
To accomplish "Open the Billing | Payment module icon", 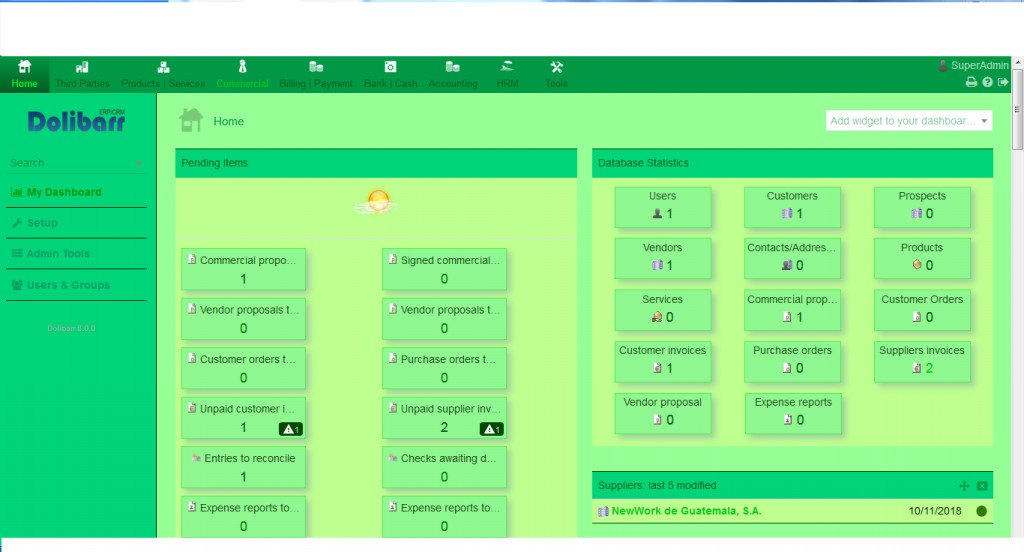I will (x=316, y=67).
